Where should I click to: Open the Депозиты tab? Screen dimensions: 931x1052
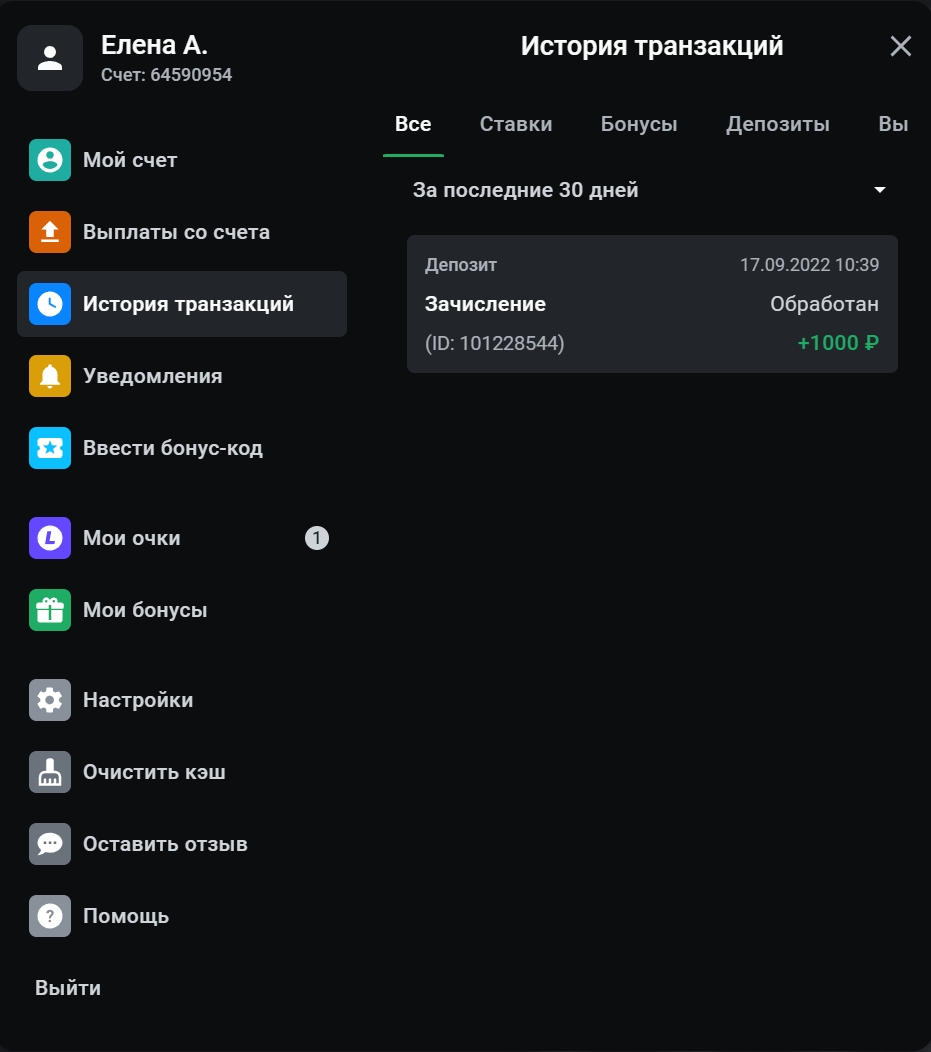[x=778, y=125]
